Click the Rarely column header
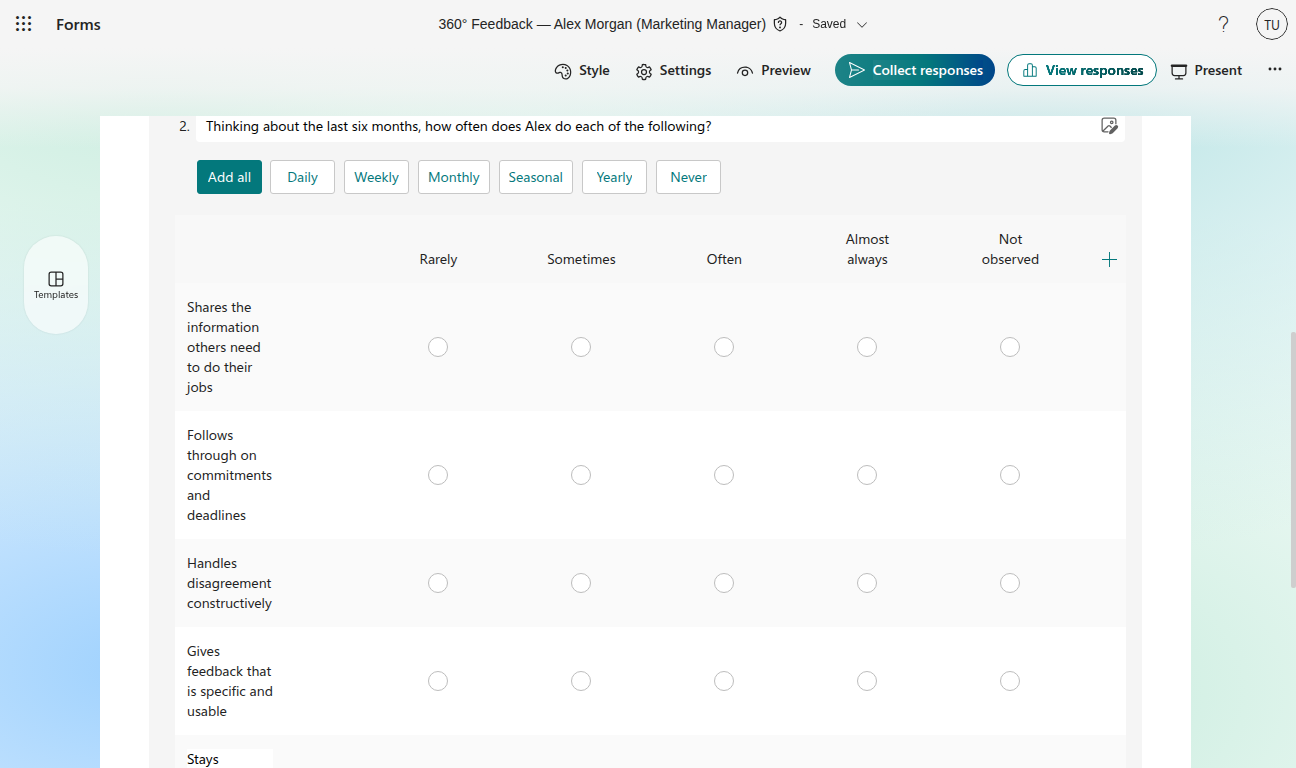1296x768 pixels. 438,260
